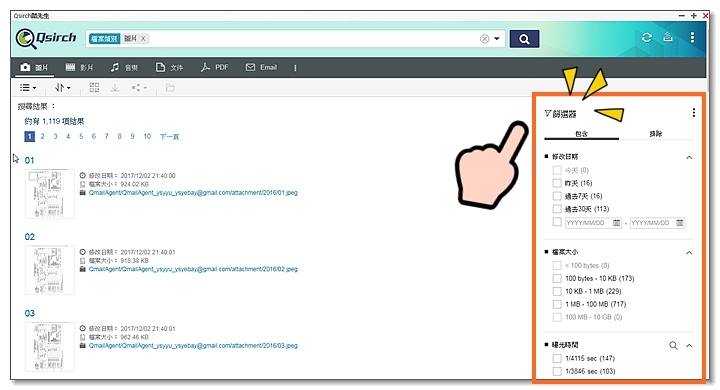Image resolution: width=720 pixels, height=390 pixels.
Task: Open more categories dots after the Email tab
Action: (x=295, y=68)
